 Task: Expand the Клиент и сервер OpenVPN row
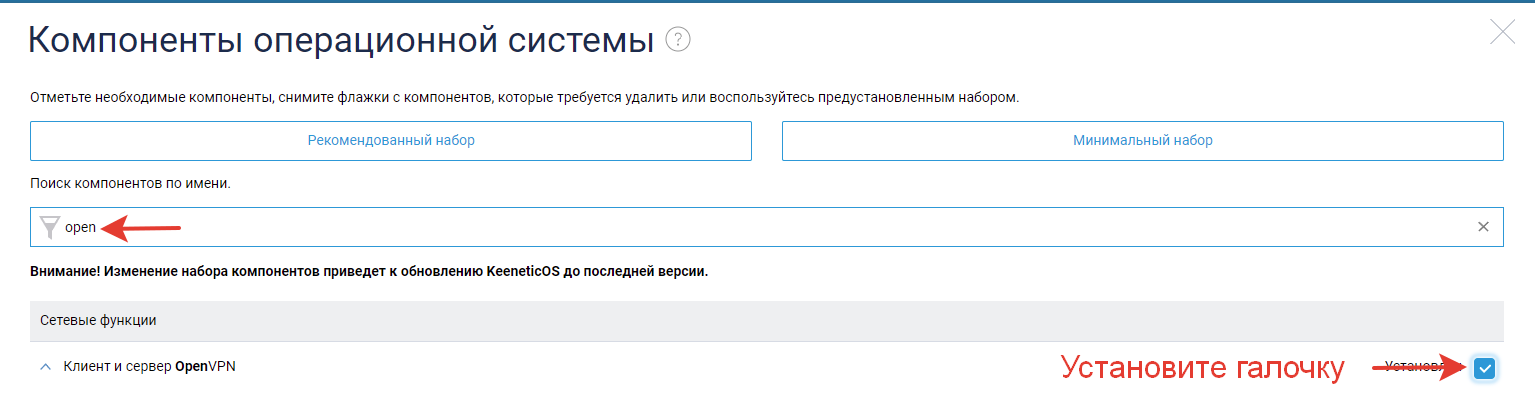click(x=44, y=367)
